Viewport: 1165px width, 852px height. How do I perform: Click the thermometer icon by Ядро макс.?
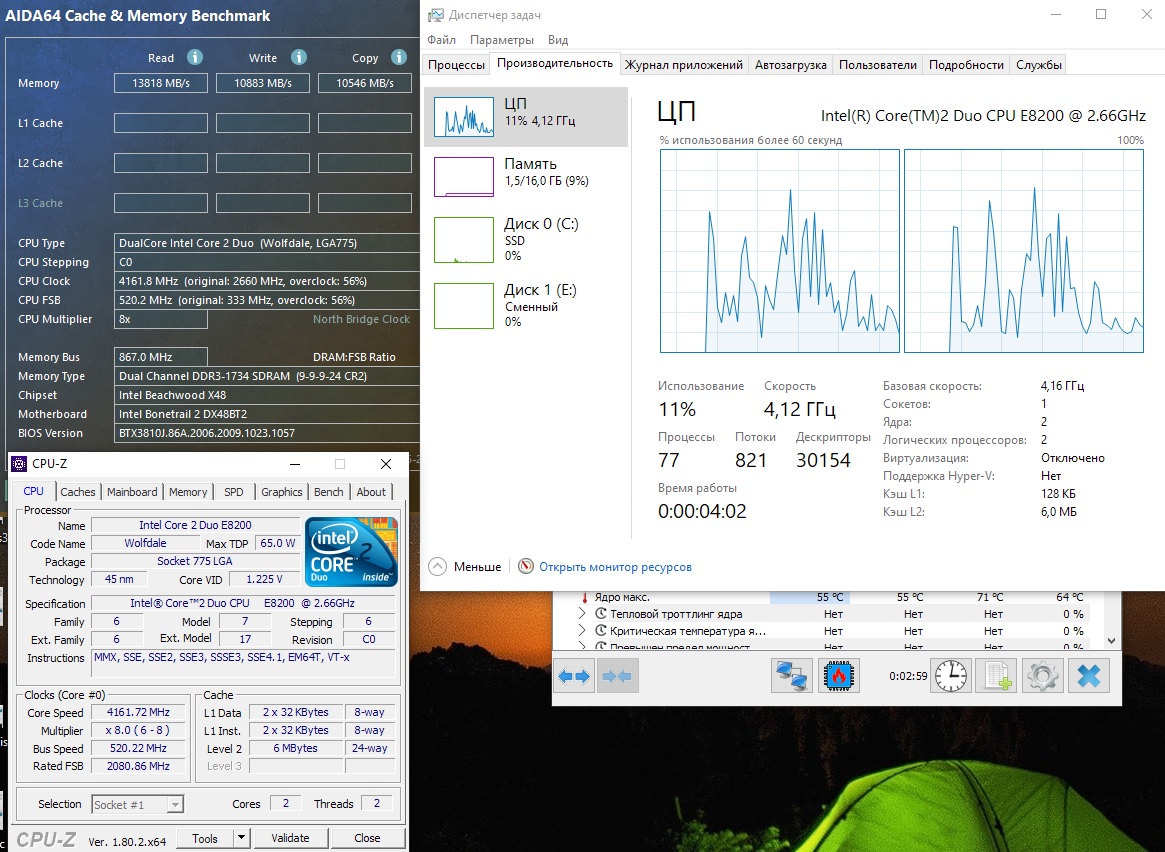pyautogui.click(x=585, y=597)
